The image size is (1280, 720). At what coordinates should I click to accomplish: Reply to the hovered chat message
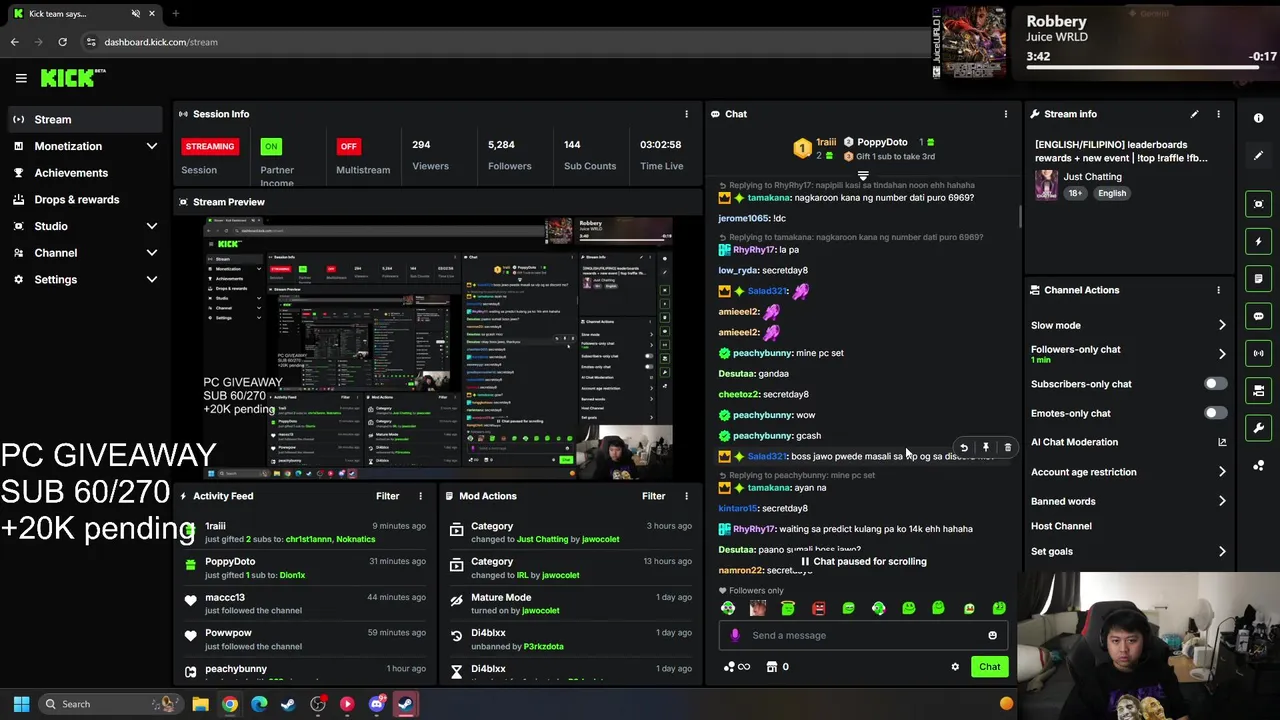coord(963,448)
